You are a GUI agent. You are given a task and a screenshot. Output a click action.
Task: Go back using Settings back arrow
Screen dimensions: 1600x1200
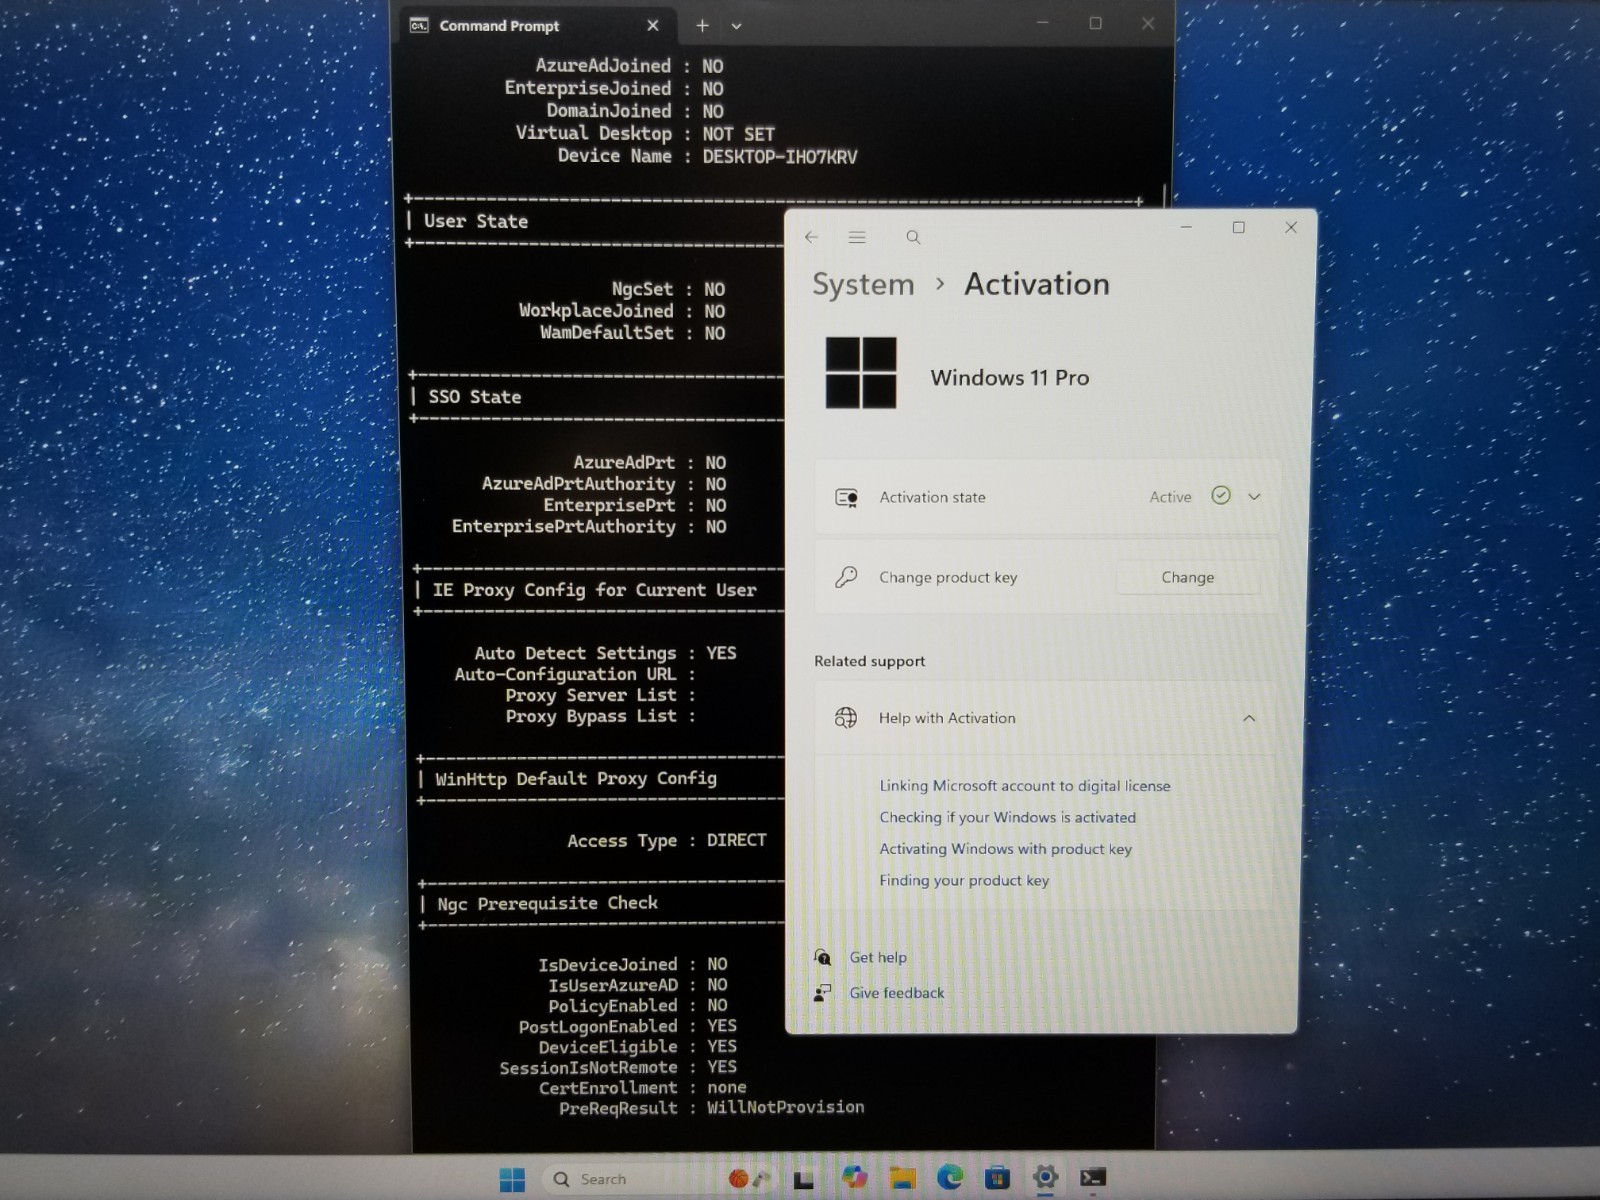coord(811,237)
